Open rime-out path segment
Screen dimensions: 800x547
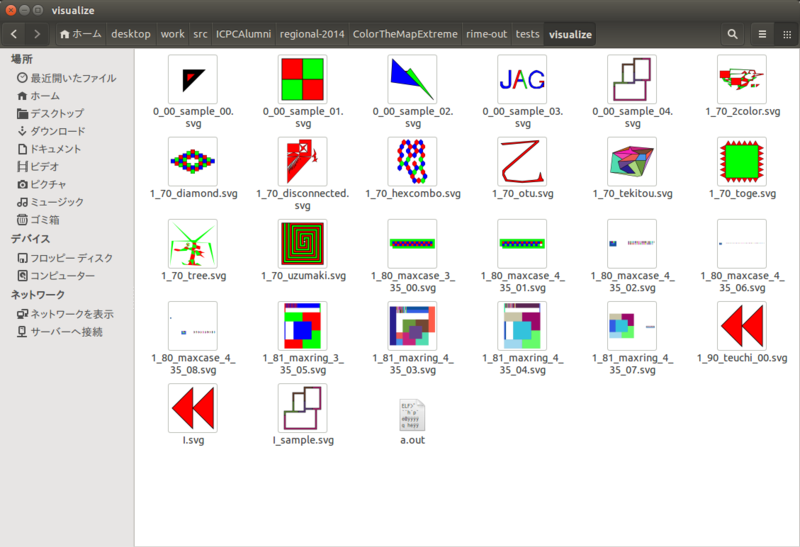tap(486, 34)
